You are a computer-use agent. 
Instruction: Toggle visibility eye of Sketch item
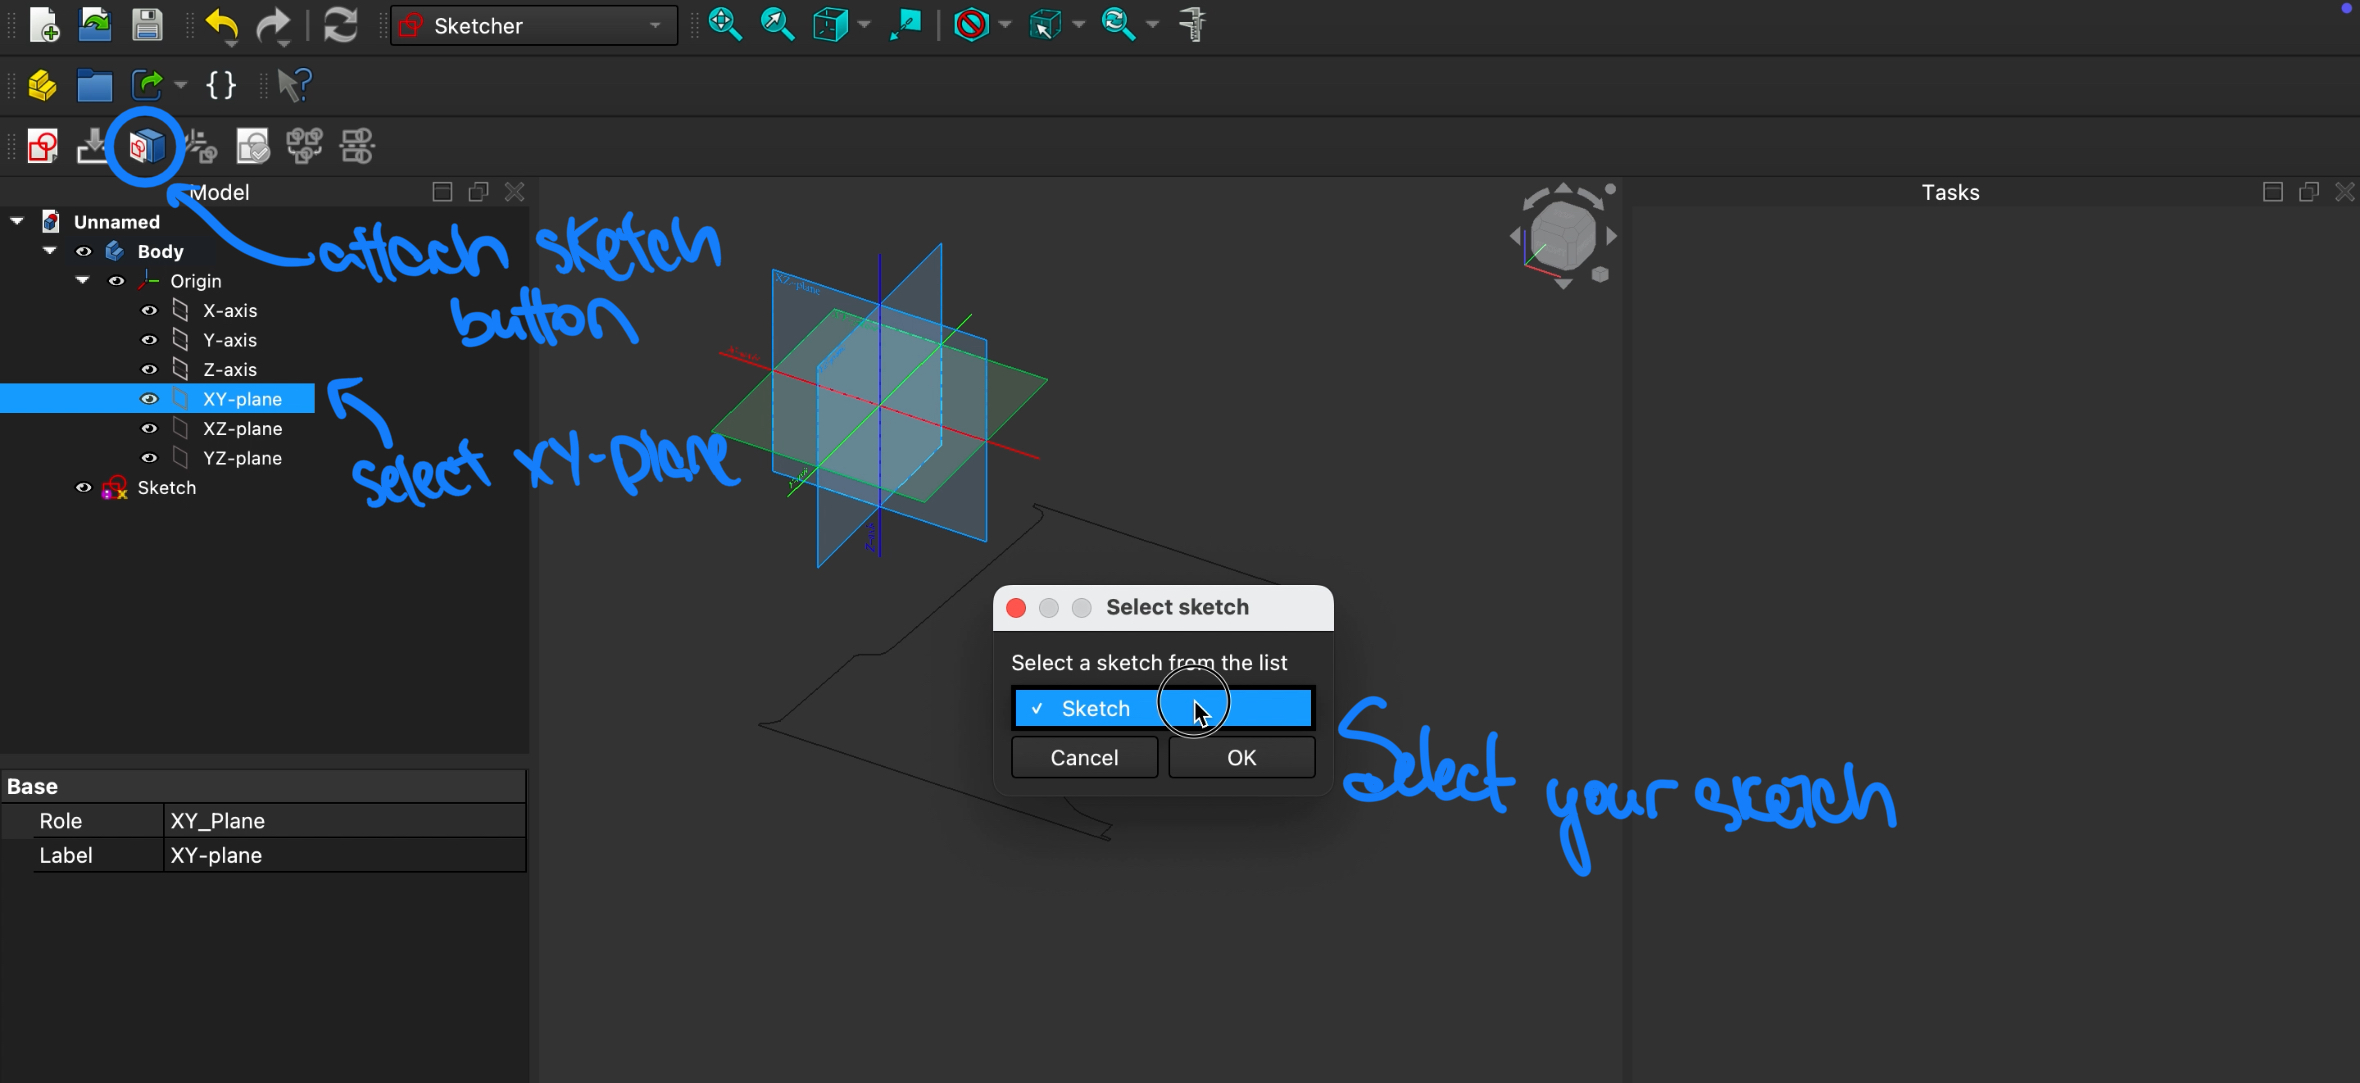(84, 488)
